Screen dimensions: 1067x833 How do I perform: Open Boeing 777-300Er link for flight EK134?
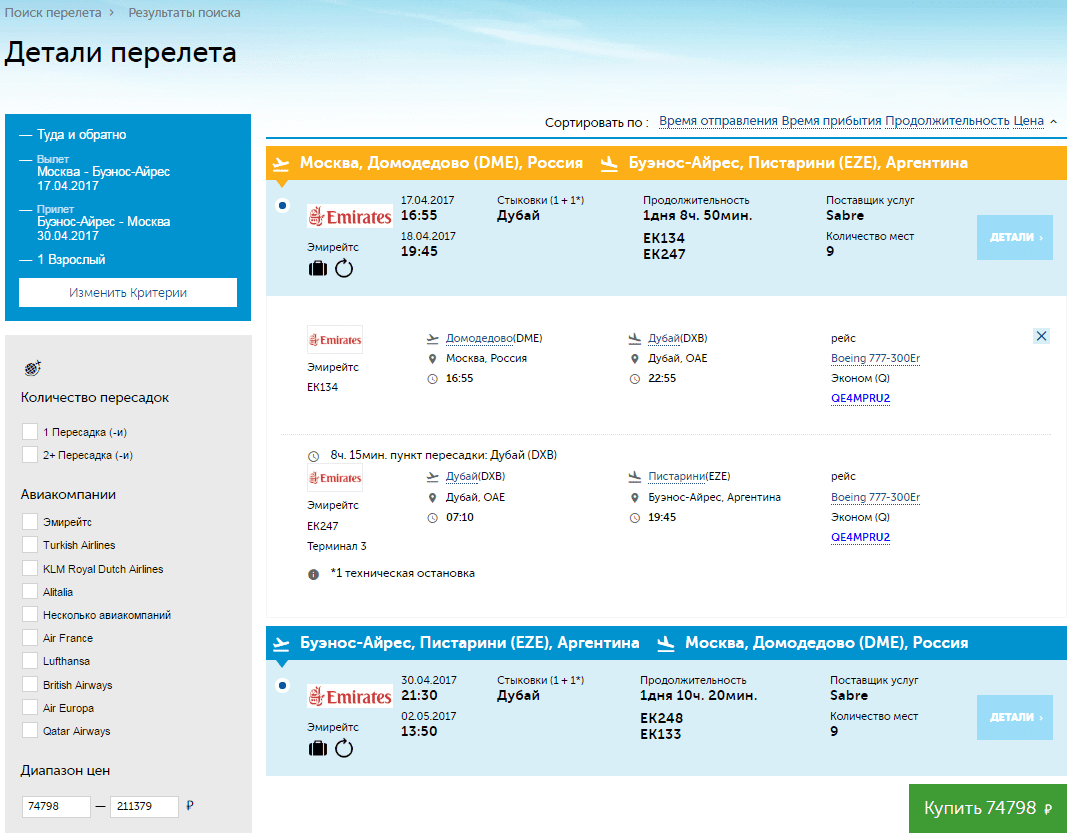point(875,359)
